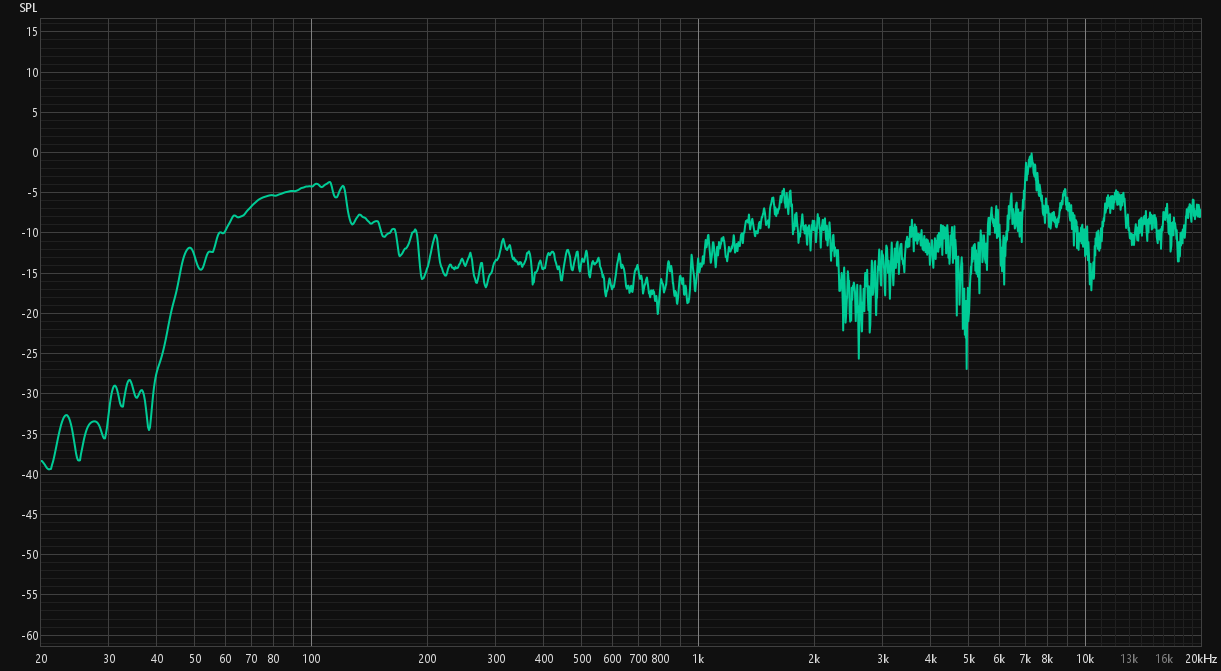This screenshot has width=1221, height=671.
Task: Click the dimmed 13k frequency label
Action: (x=1129, y=659)
